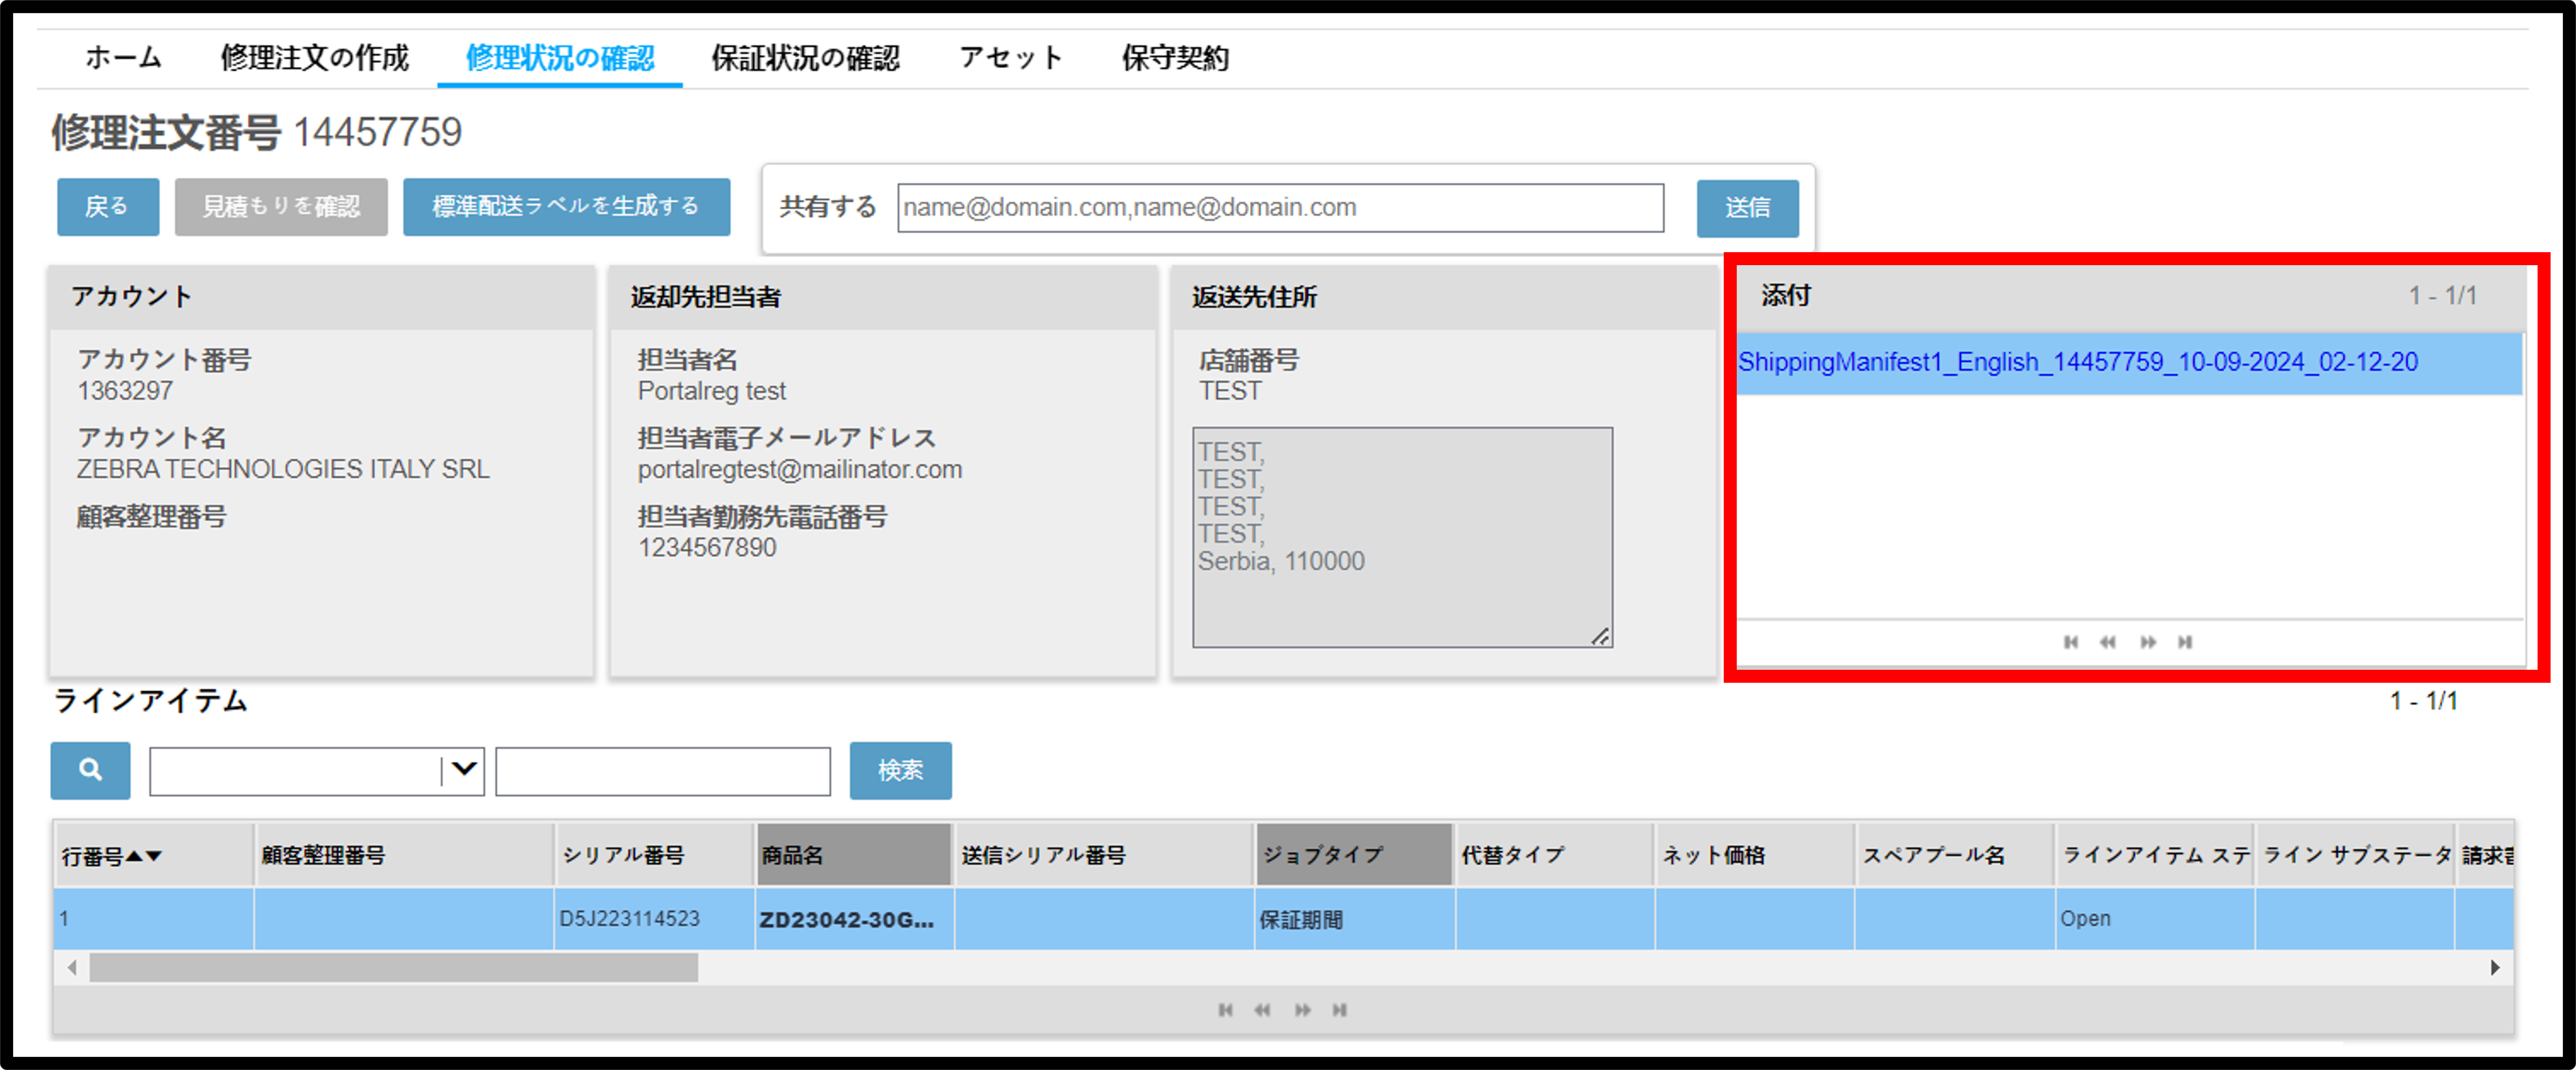Go to next page in attachments pager

click(x=2148, y=642)
